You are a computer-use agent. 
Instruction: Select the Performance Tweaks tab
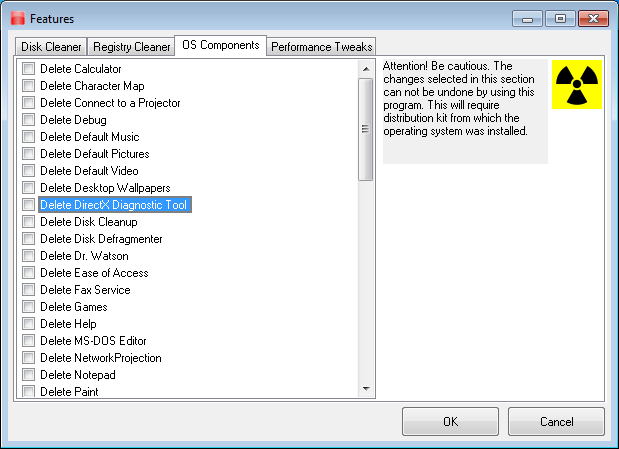coord(321,46)
